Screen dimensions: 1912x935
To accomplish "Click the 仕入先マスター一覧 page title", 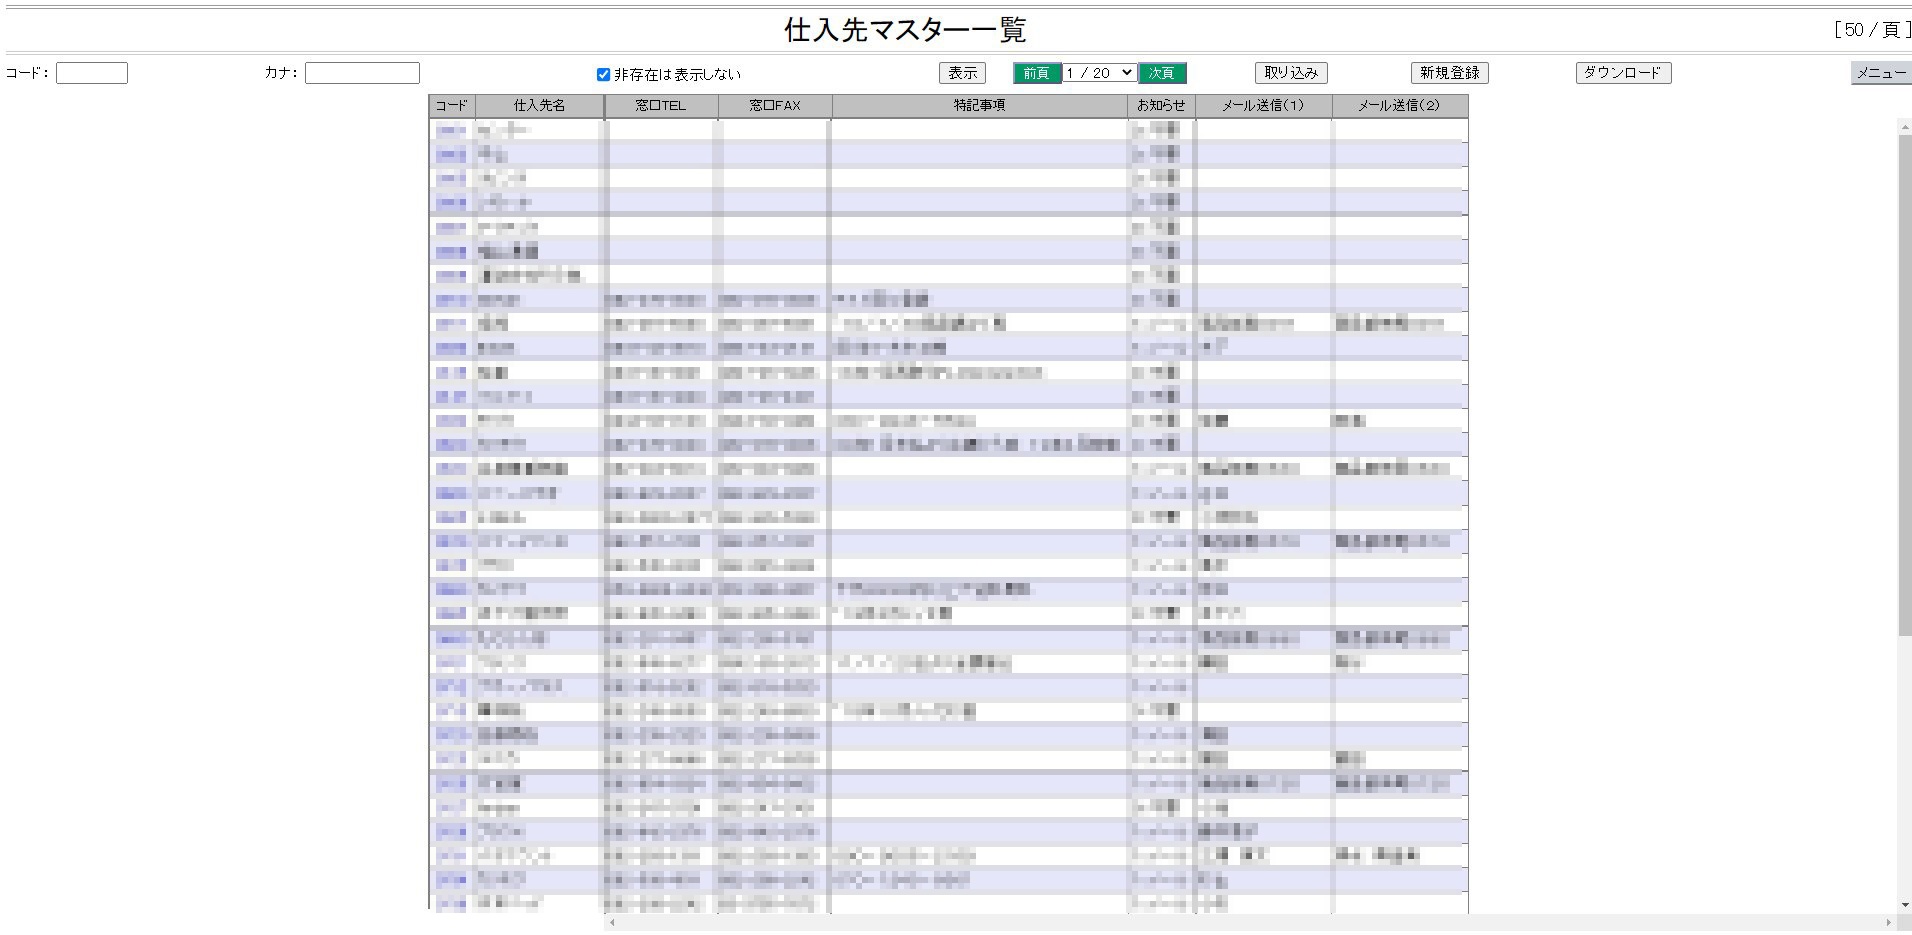I will tap(905, 30).
